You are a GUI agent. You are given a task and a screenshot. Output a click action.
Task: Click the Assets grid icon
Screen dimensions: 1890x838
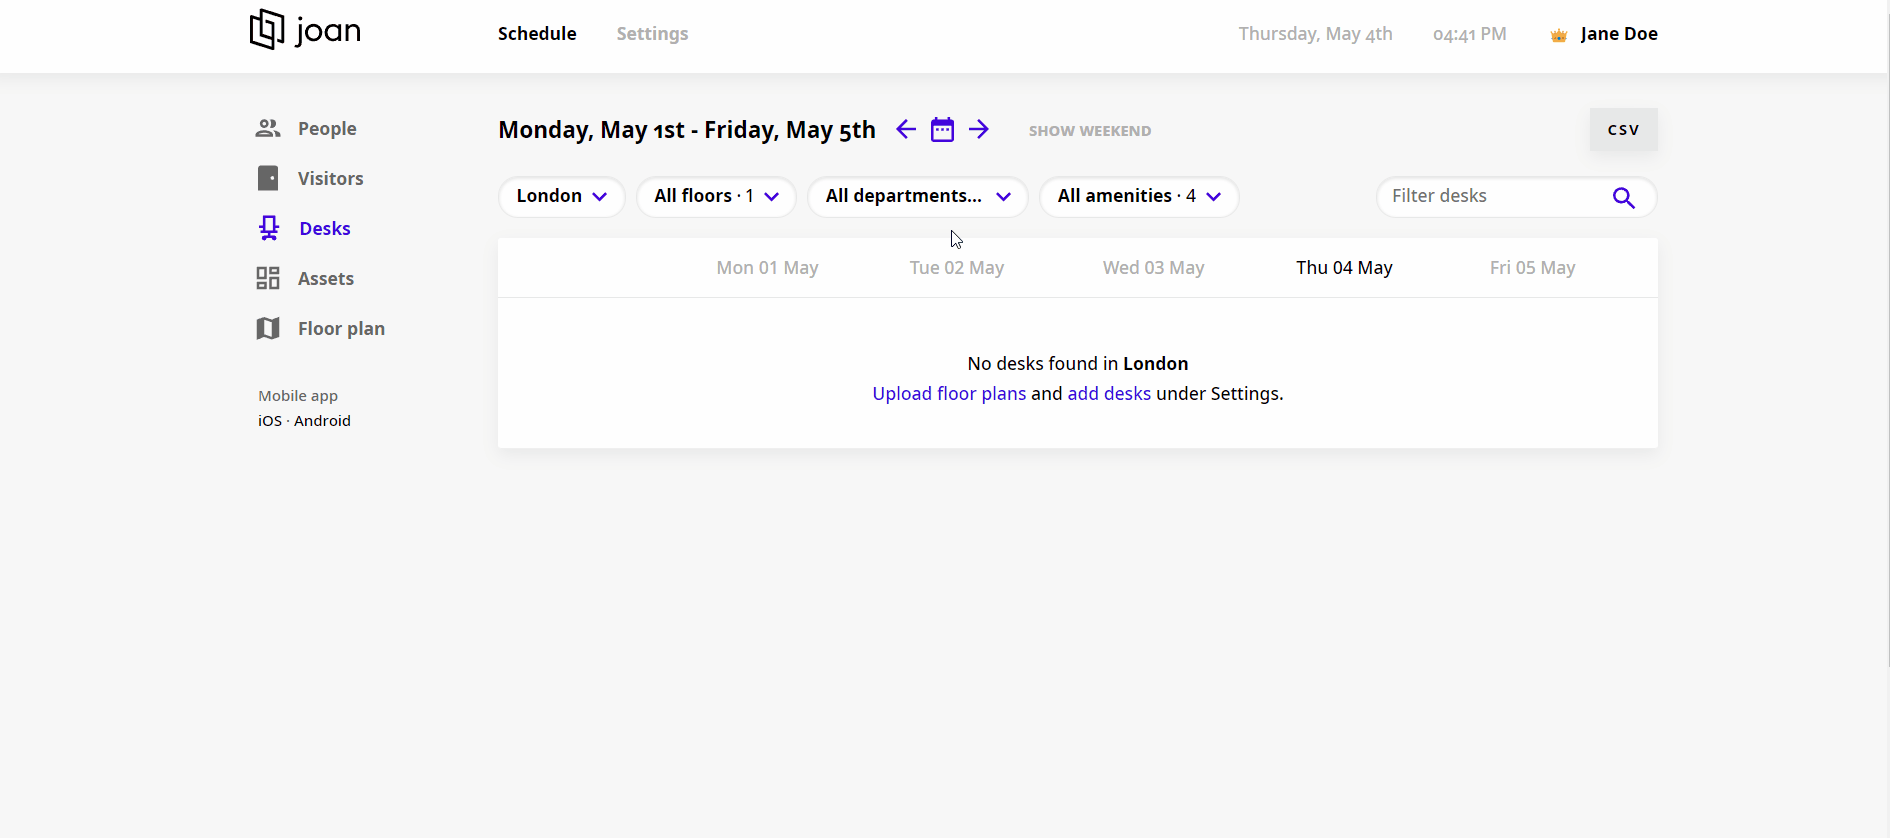coord(268,279)
